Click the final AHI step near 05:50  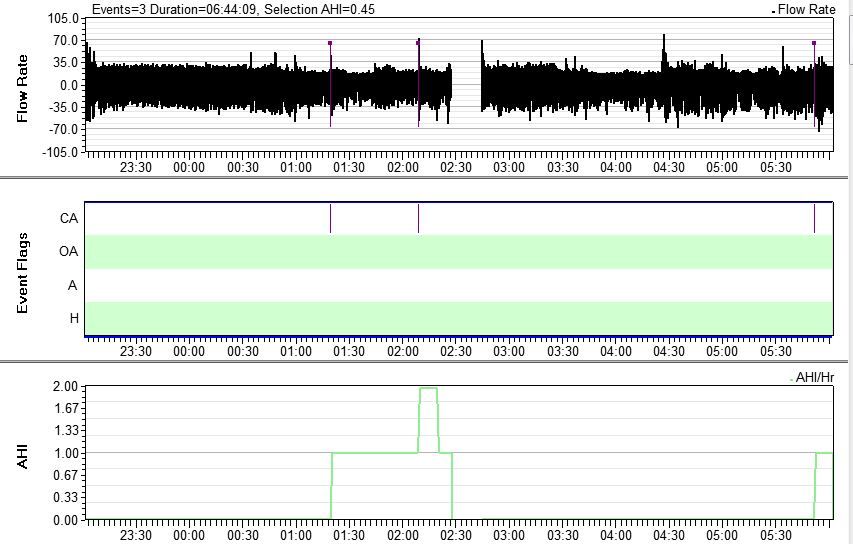click(824, 453)
